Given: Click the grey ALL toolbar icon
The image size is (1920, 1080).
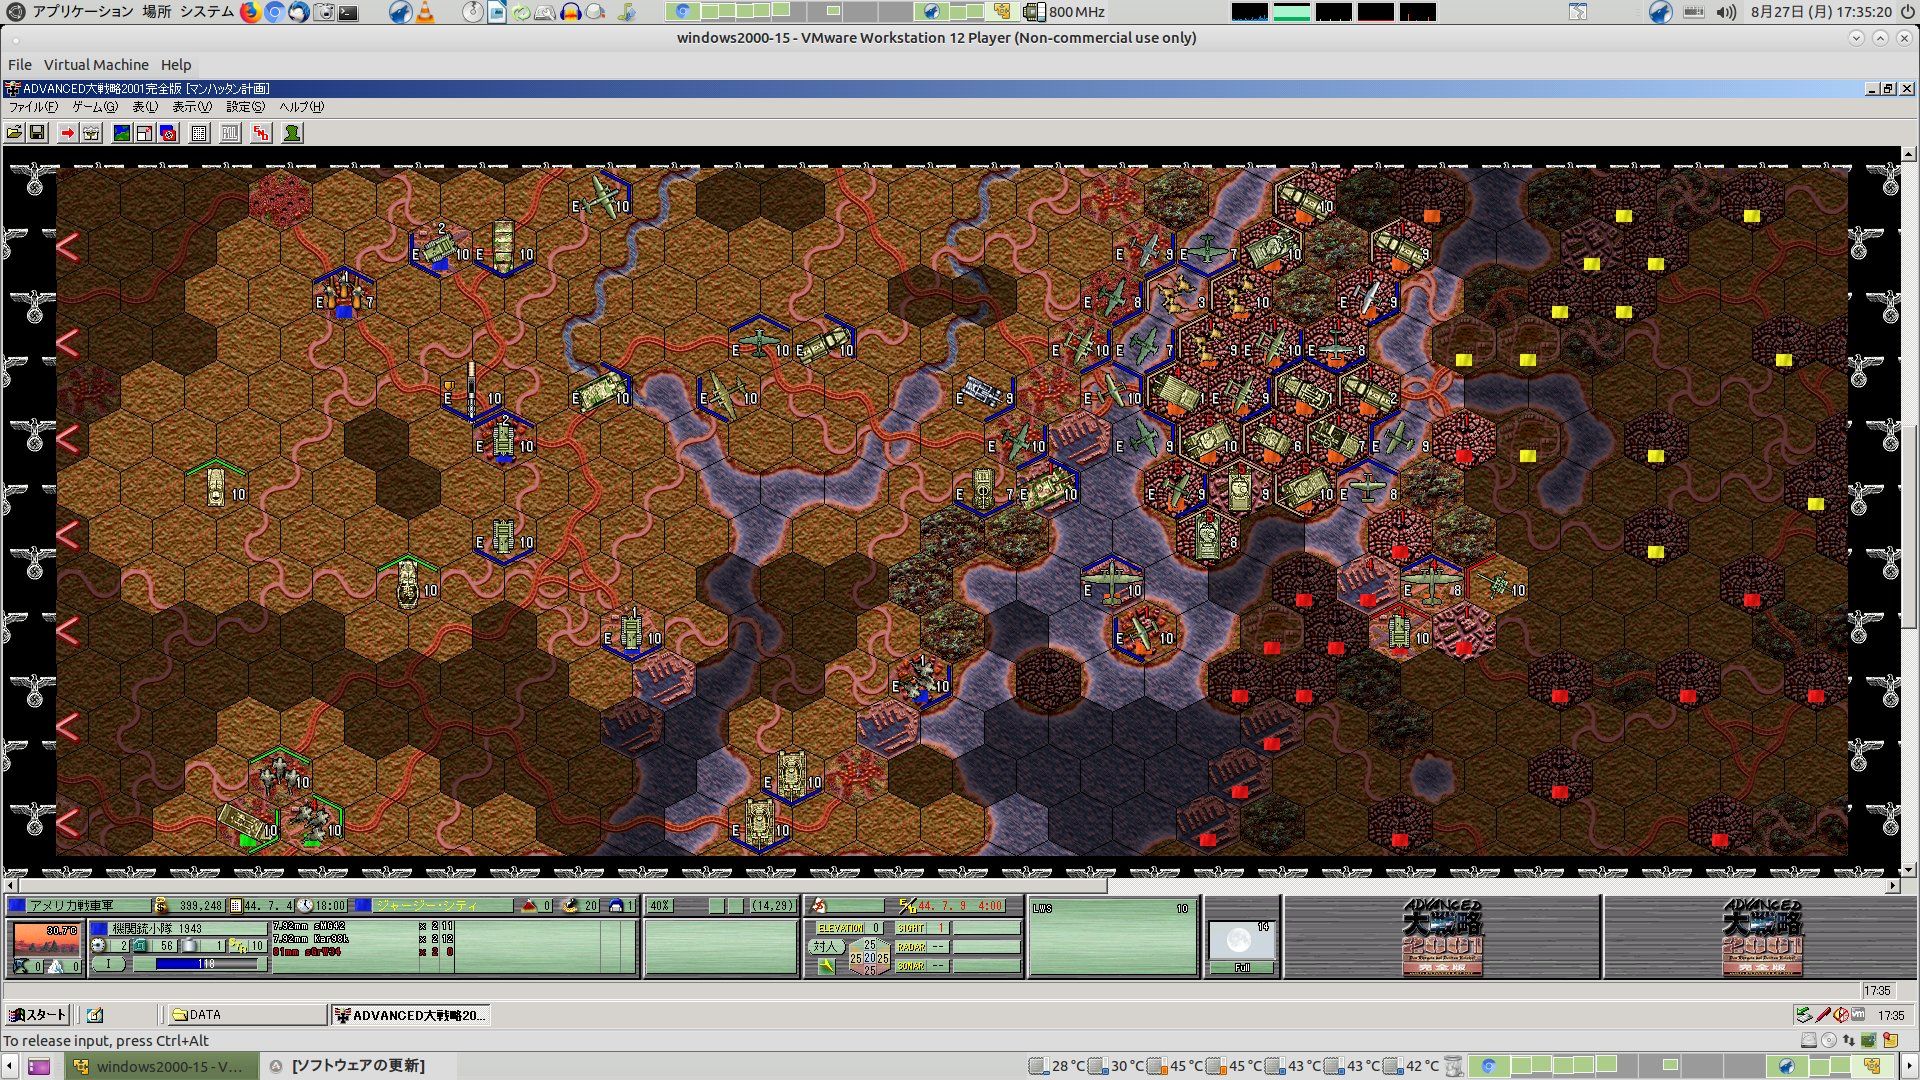Looking at the screenshot, I should tap(230, 133).
